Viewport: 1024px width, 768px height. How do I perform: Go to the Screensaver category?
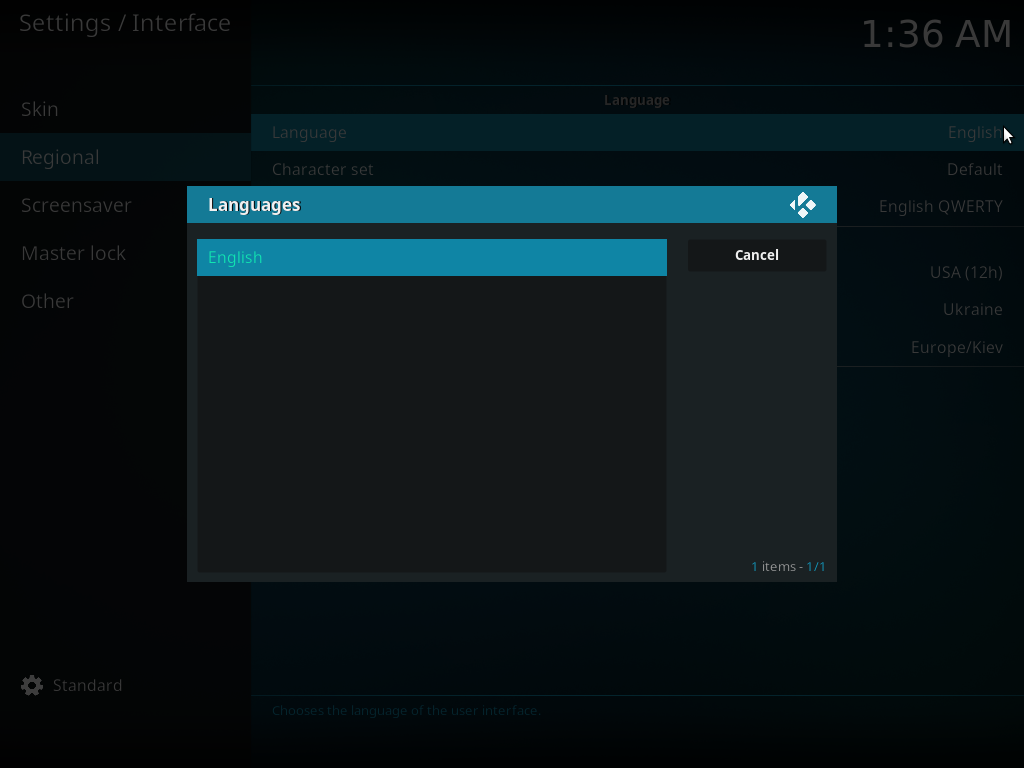click(76, 205)
